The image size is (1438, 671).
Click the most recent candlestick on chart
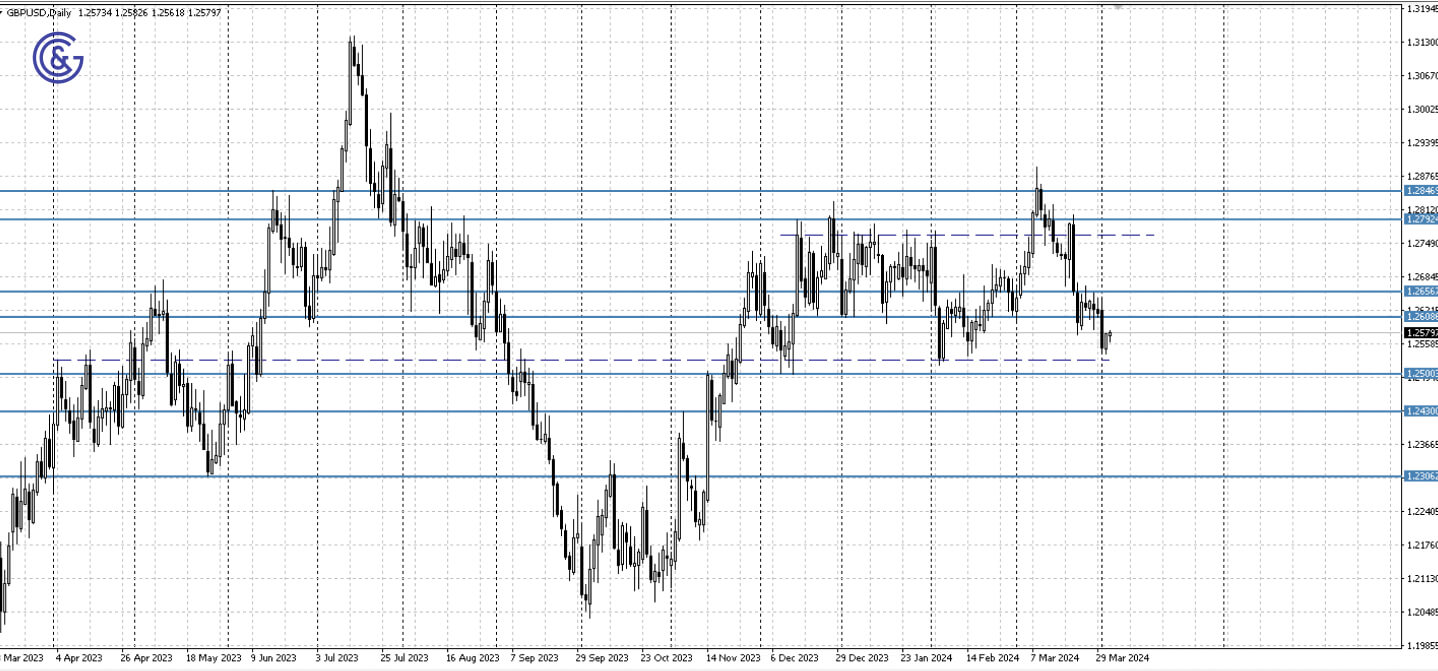point(1108,340)
